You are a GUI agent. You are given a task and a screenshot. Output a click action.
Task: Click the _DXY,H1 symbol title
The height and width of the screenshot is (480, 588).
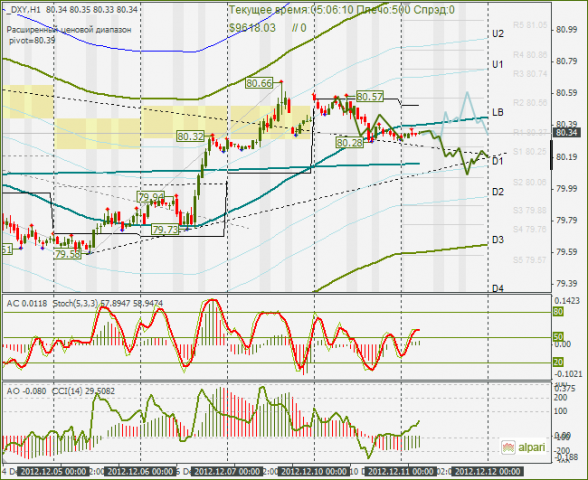(x=23, y=10)
